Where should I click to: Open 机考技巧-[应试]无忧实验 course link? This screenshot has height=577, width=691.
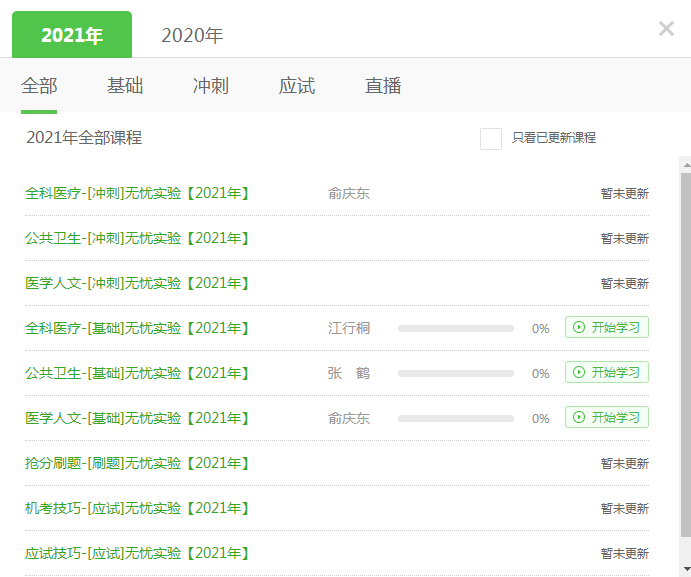click(137, 508)
